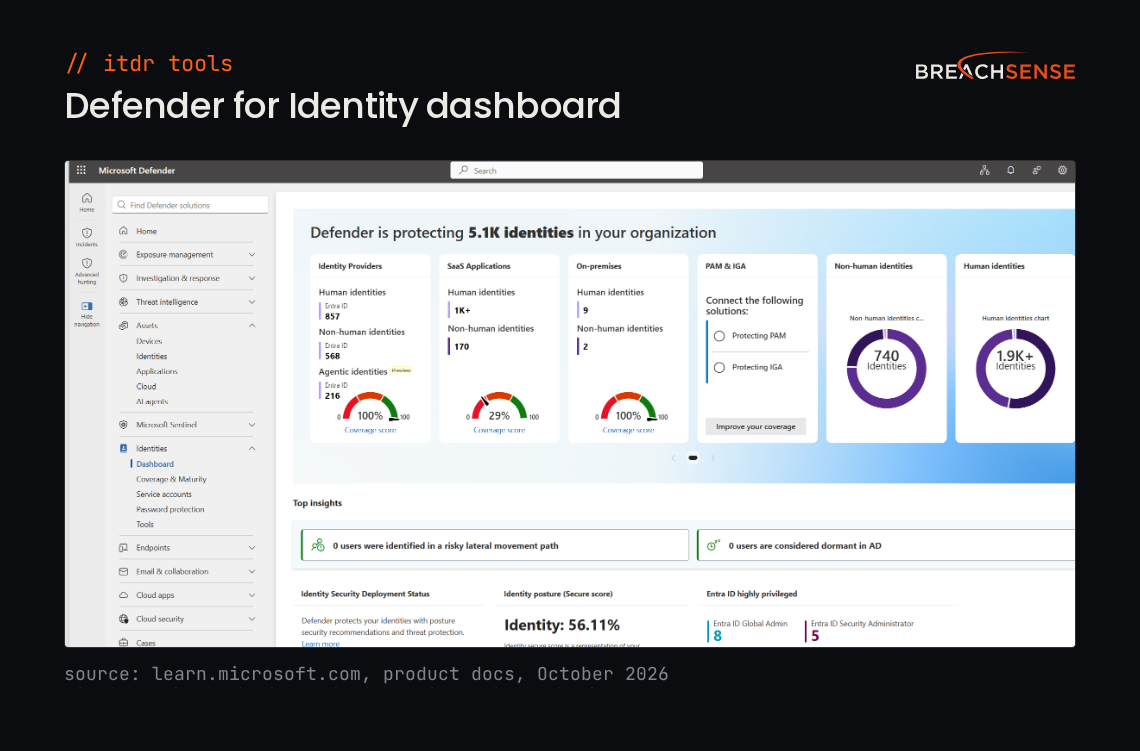
Task: Click the Cloud apps cloud icon
Action: (123, 595)
